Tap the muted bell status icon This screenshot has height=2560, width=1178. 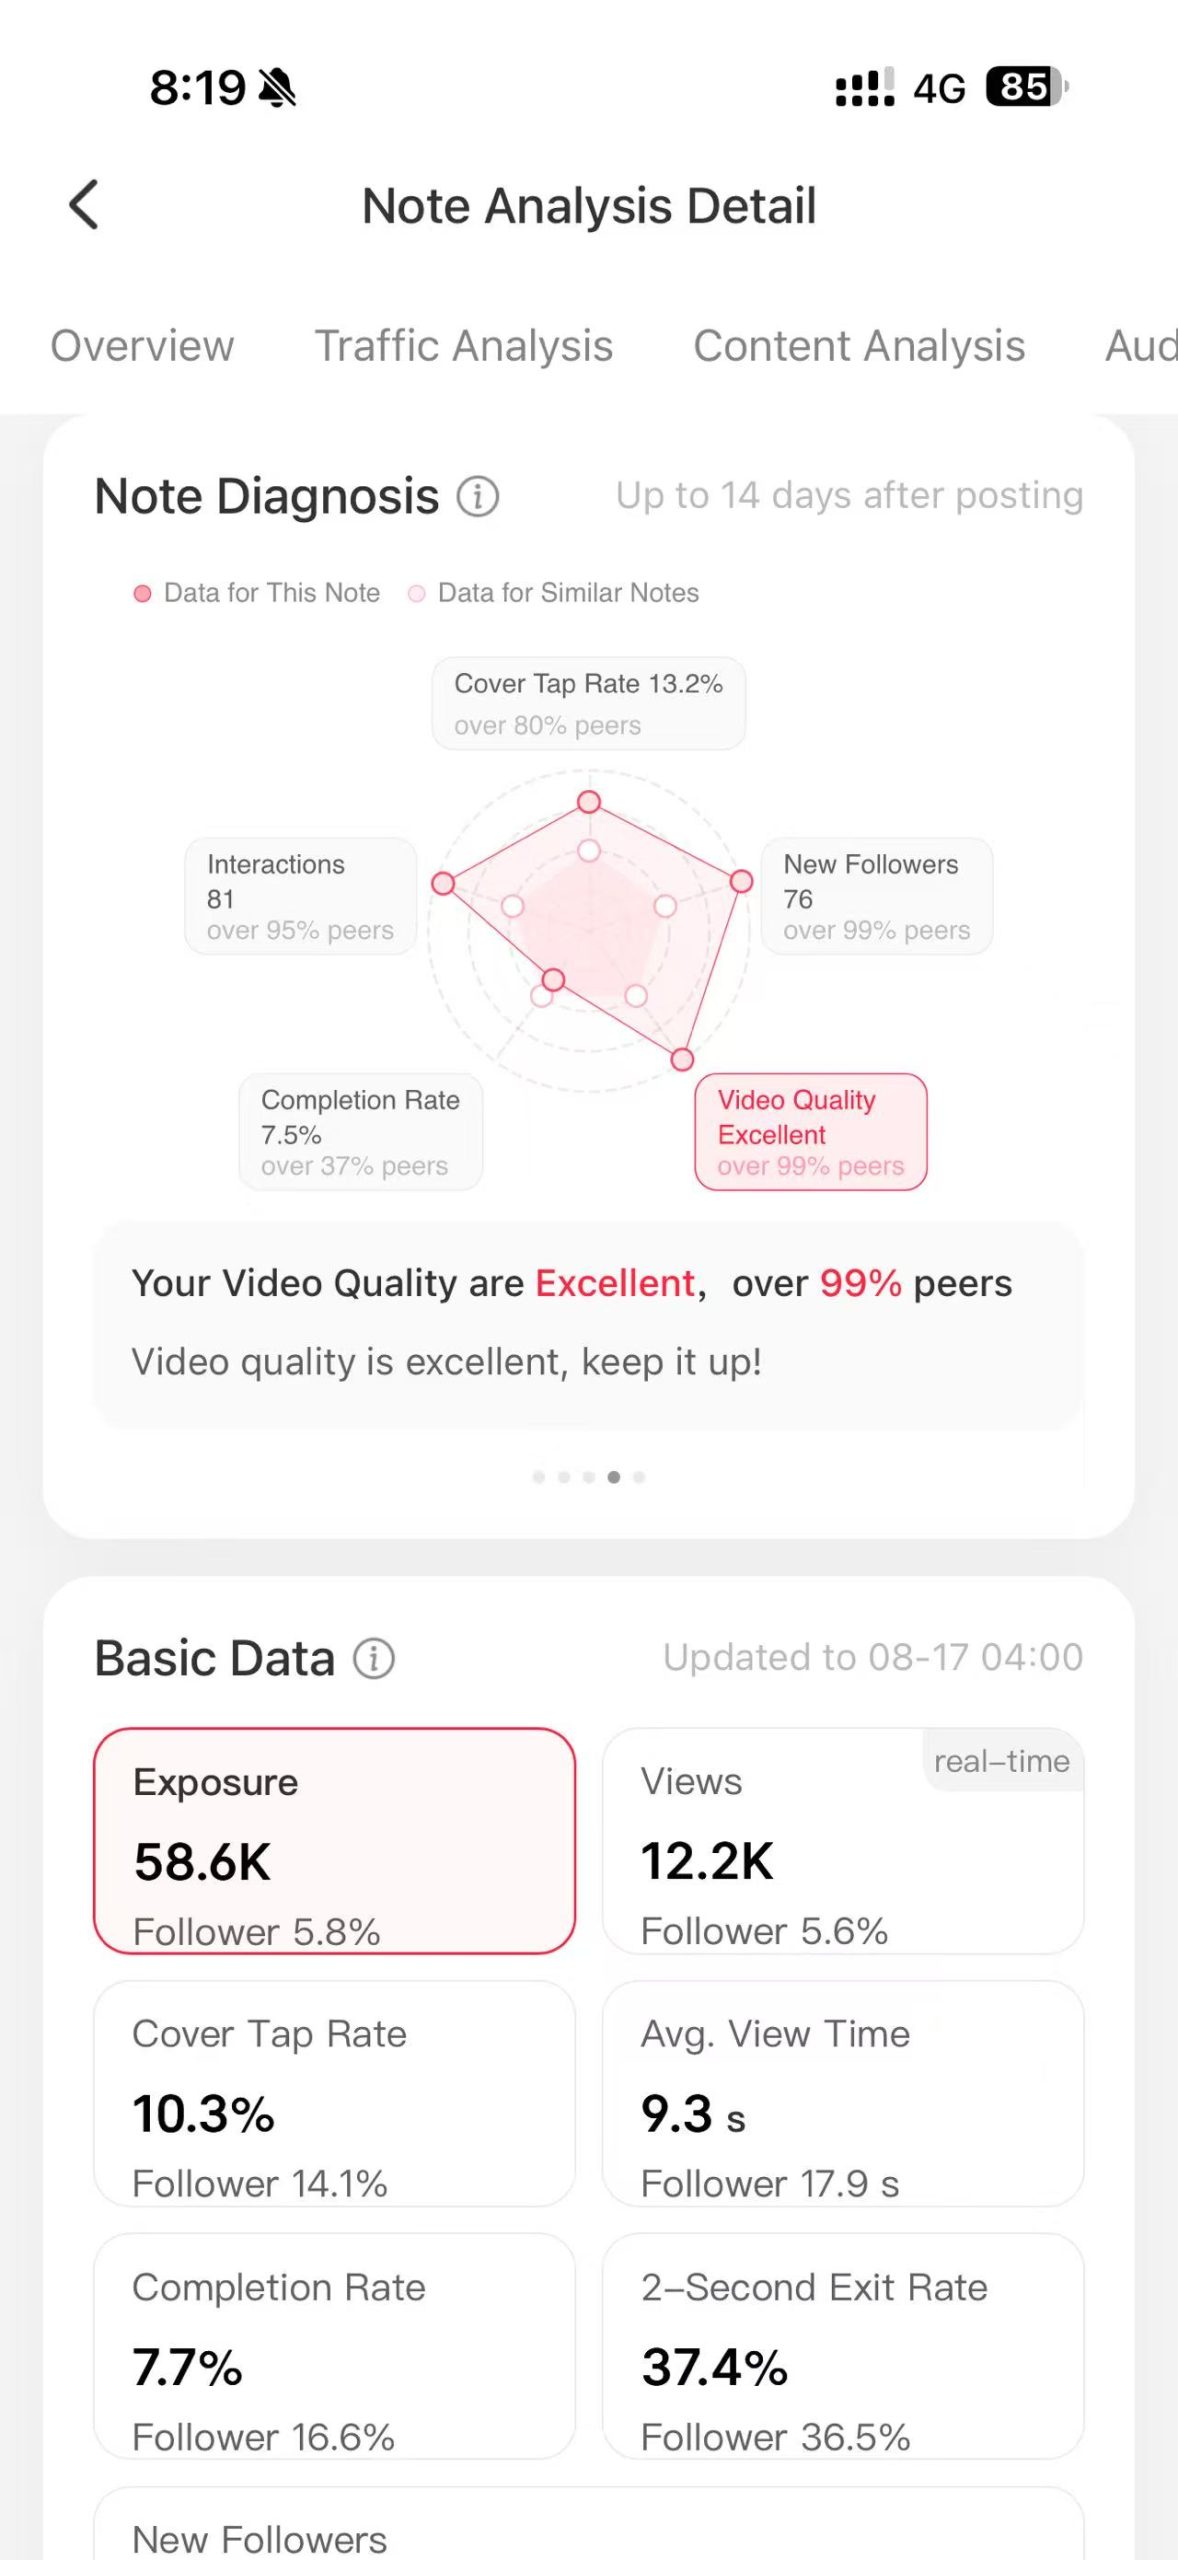pyautogui.click(x=277, y=88)
